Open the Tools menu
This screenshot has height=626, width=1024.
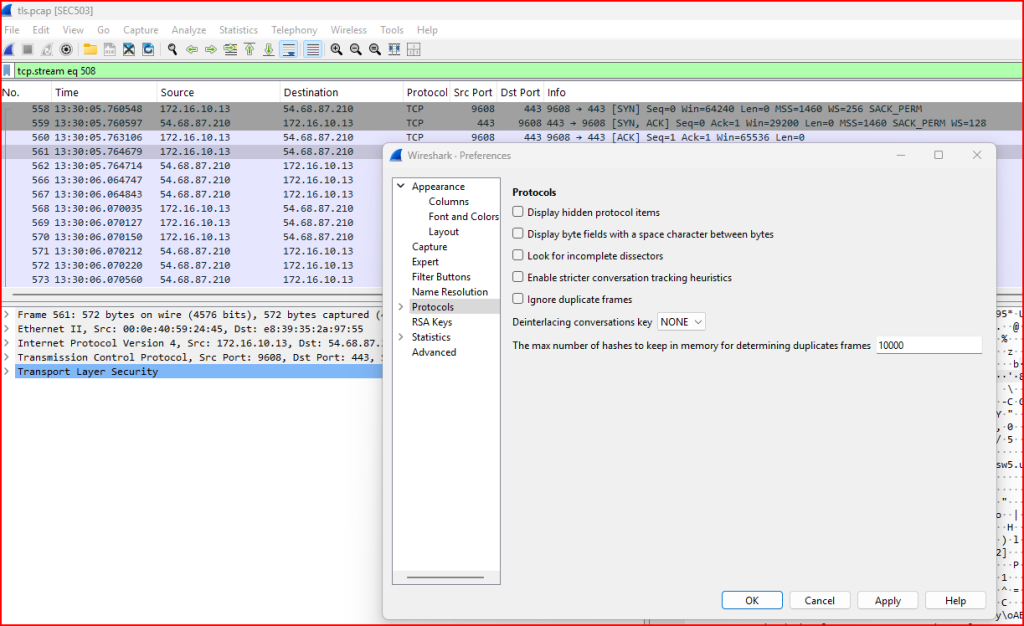click(391, 30)
